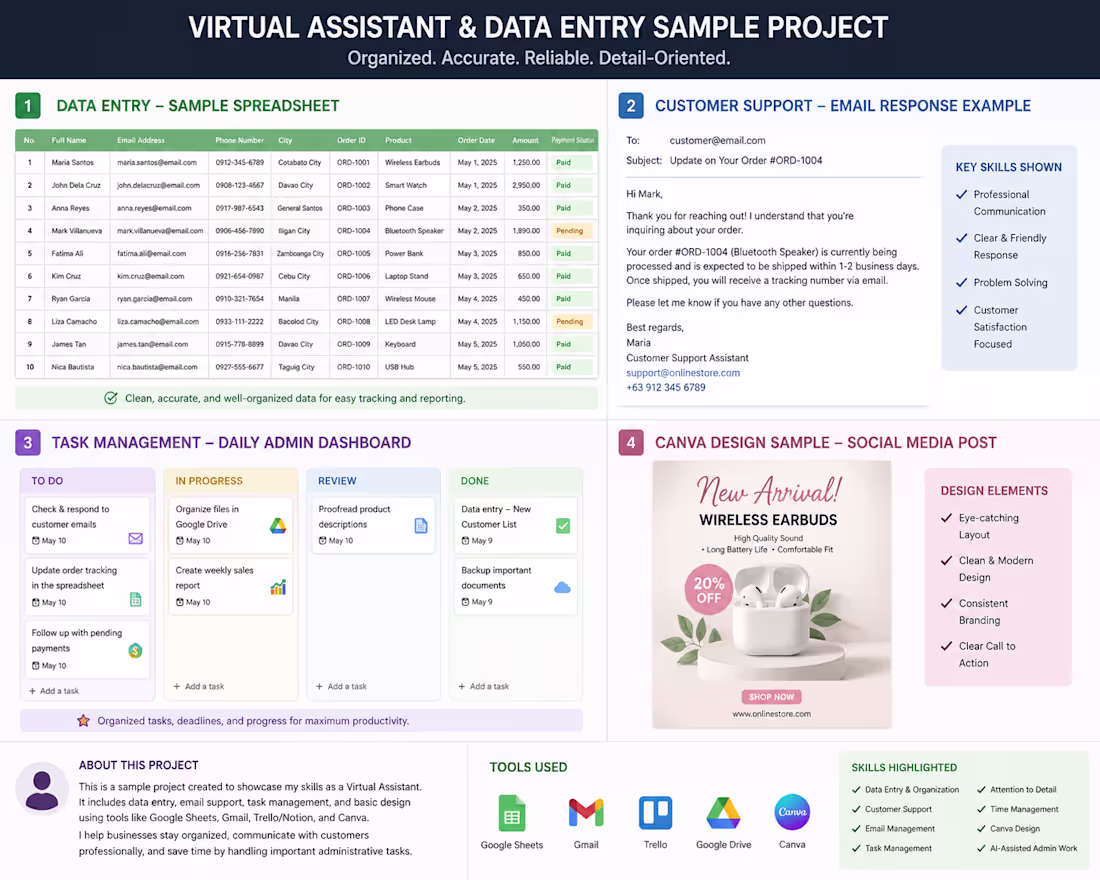The width and height of the screenshot is (1100, 880).
Task: Click the Trello tool icon
Action: click(x=655, y=813)
